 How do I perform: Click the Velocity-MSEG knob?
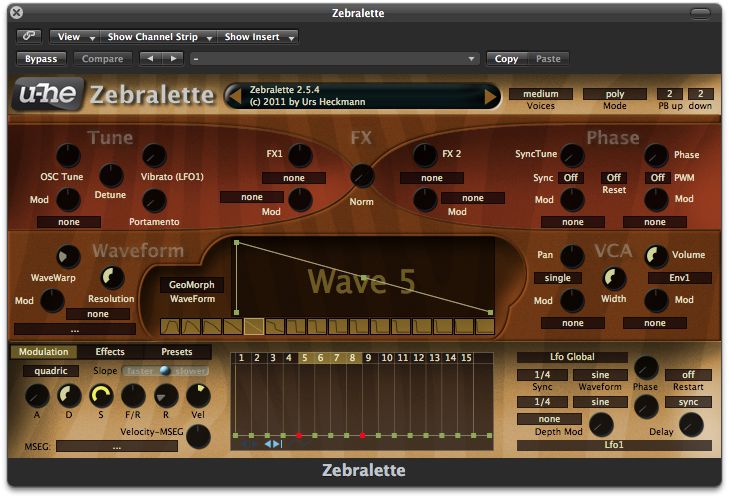point(198,437)
